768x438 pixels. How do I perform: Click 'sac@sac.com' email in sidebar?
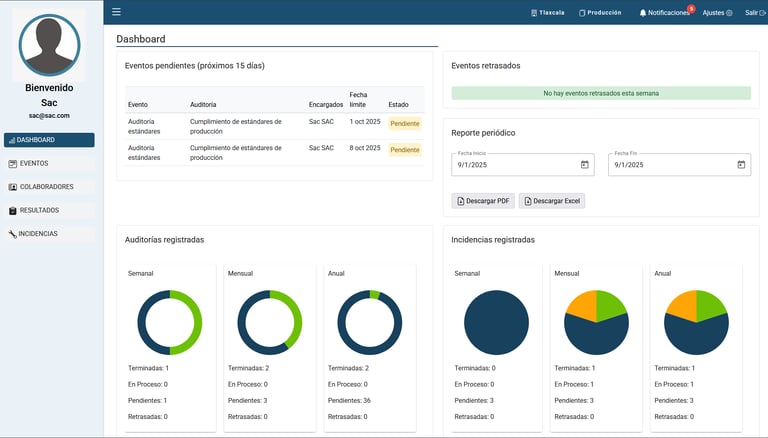pyautogui.click(x=49, y=116)
